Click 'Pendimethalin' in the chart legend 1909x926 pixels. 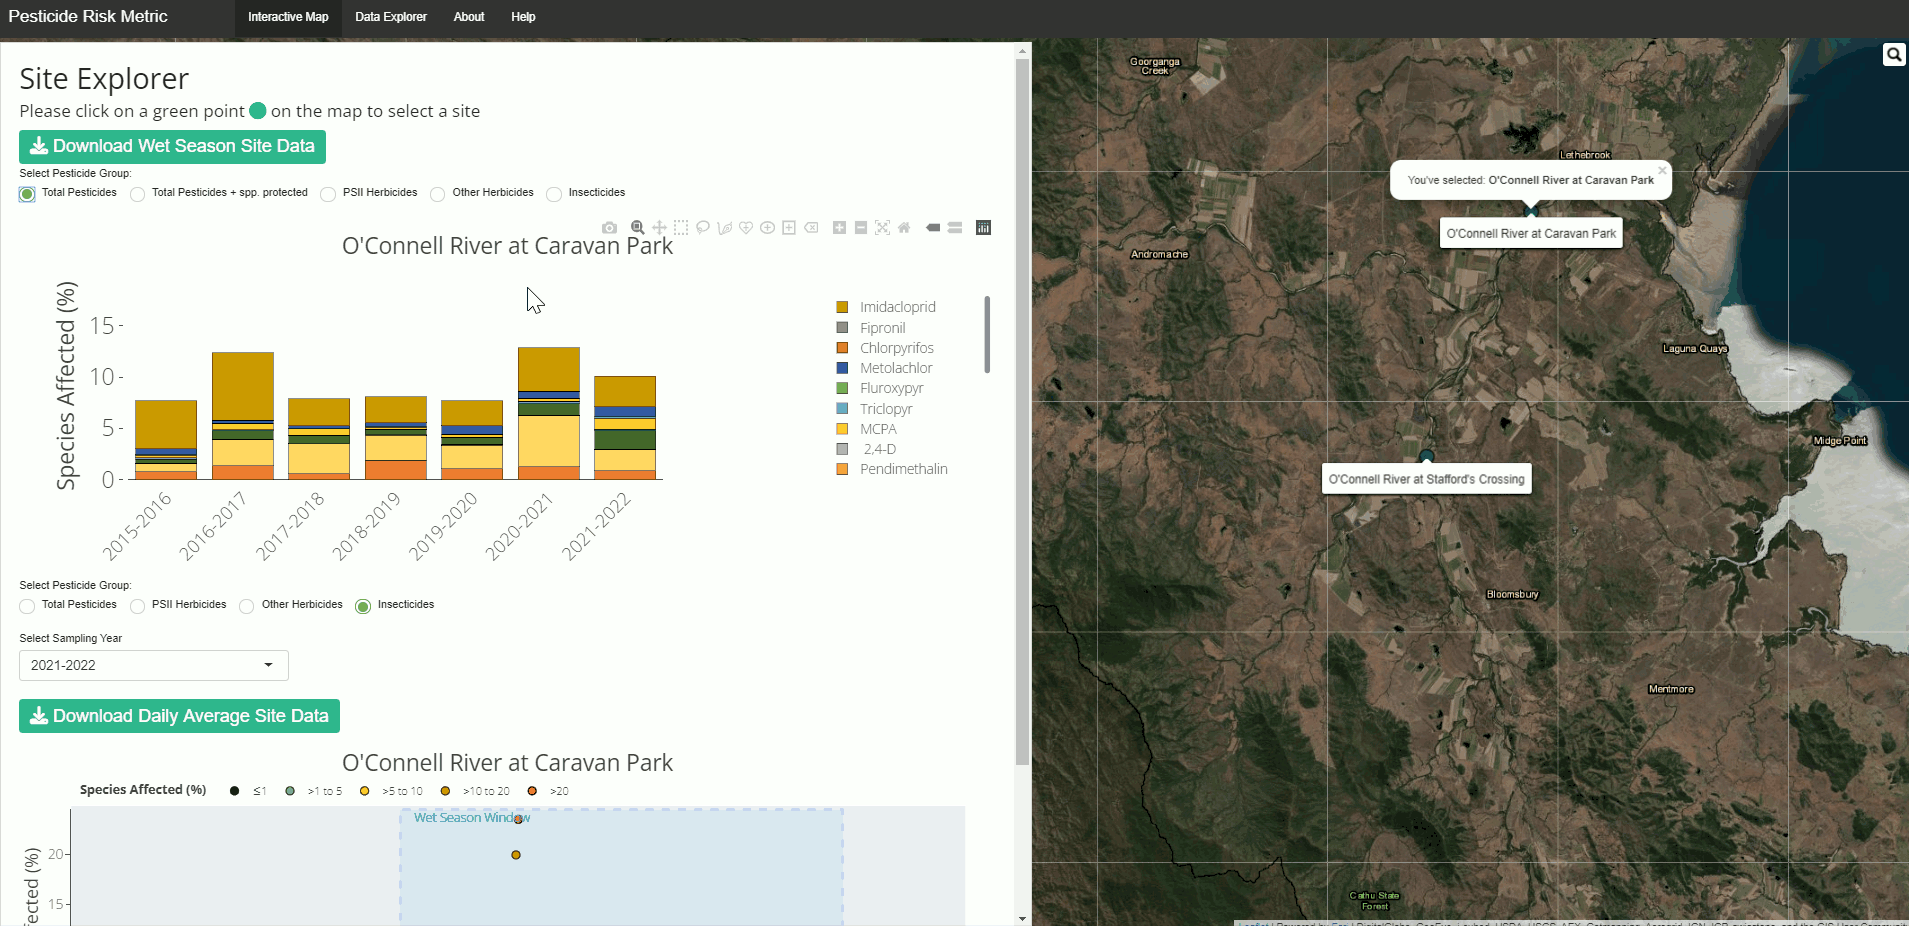point(904,469)
